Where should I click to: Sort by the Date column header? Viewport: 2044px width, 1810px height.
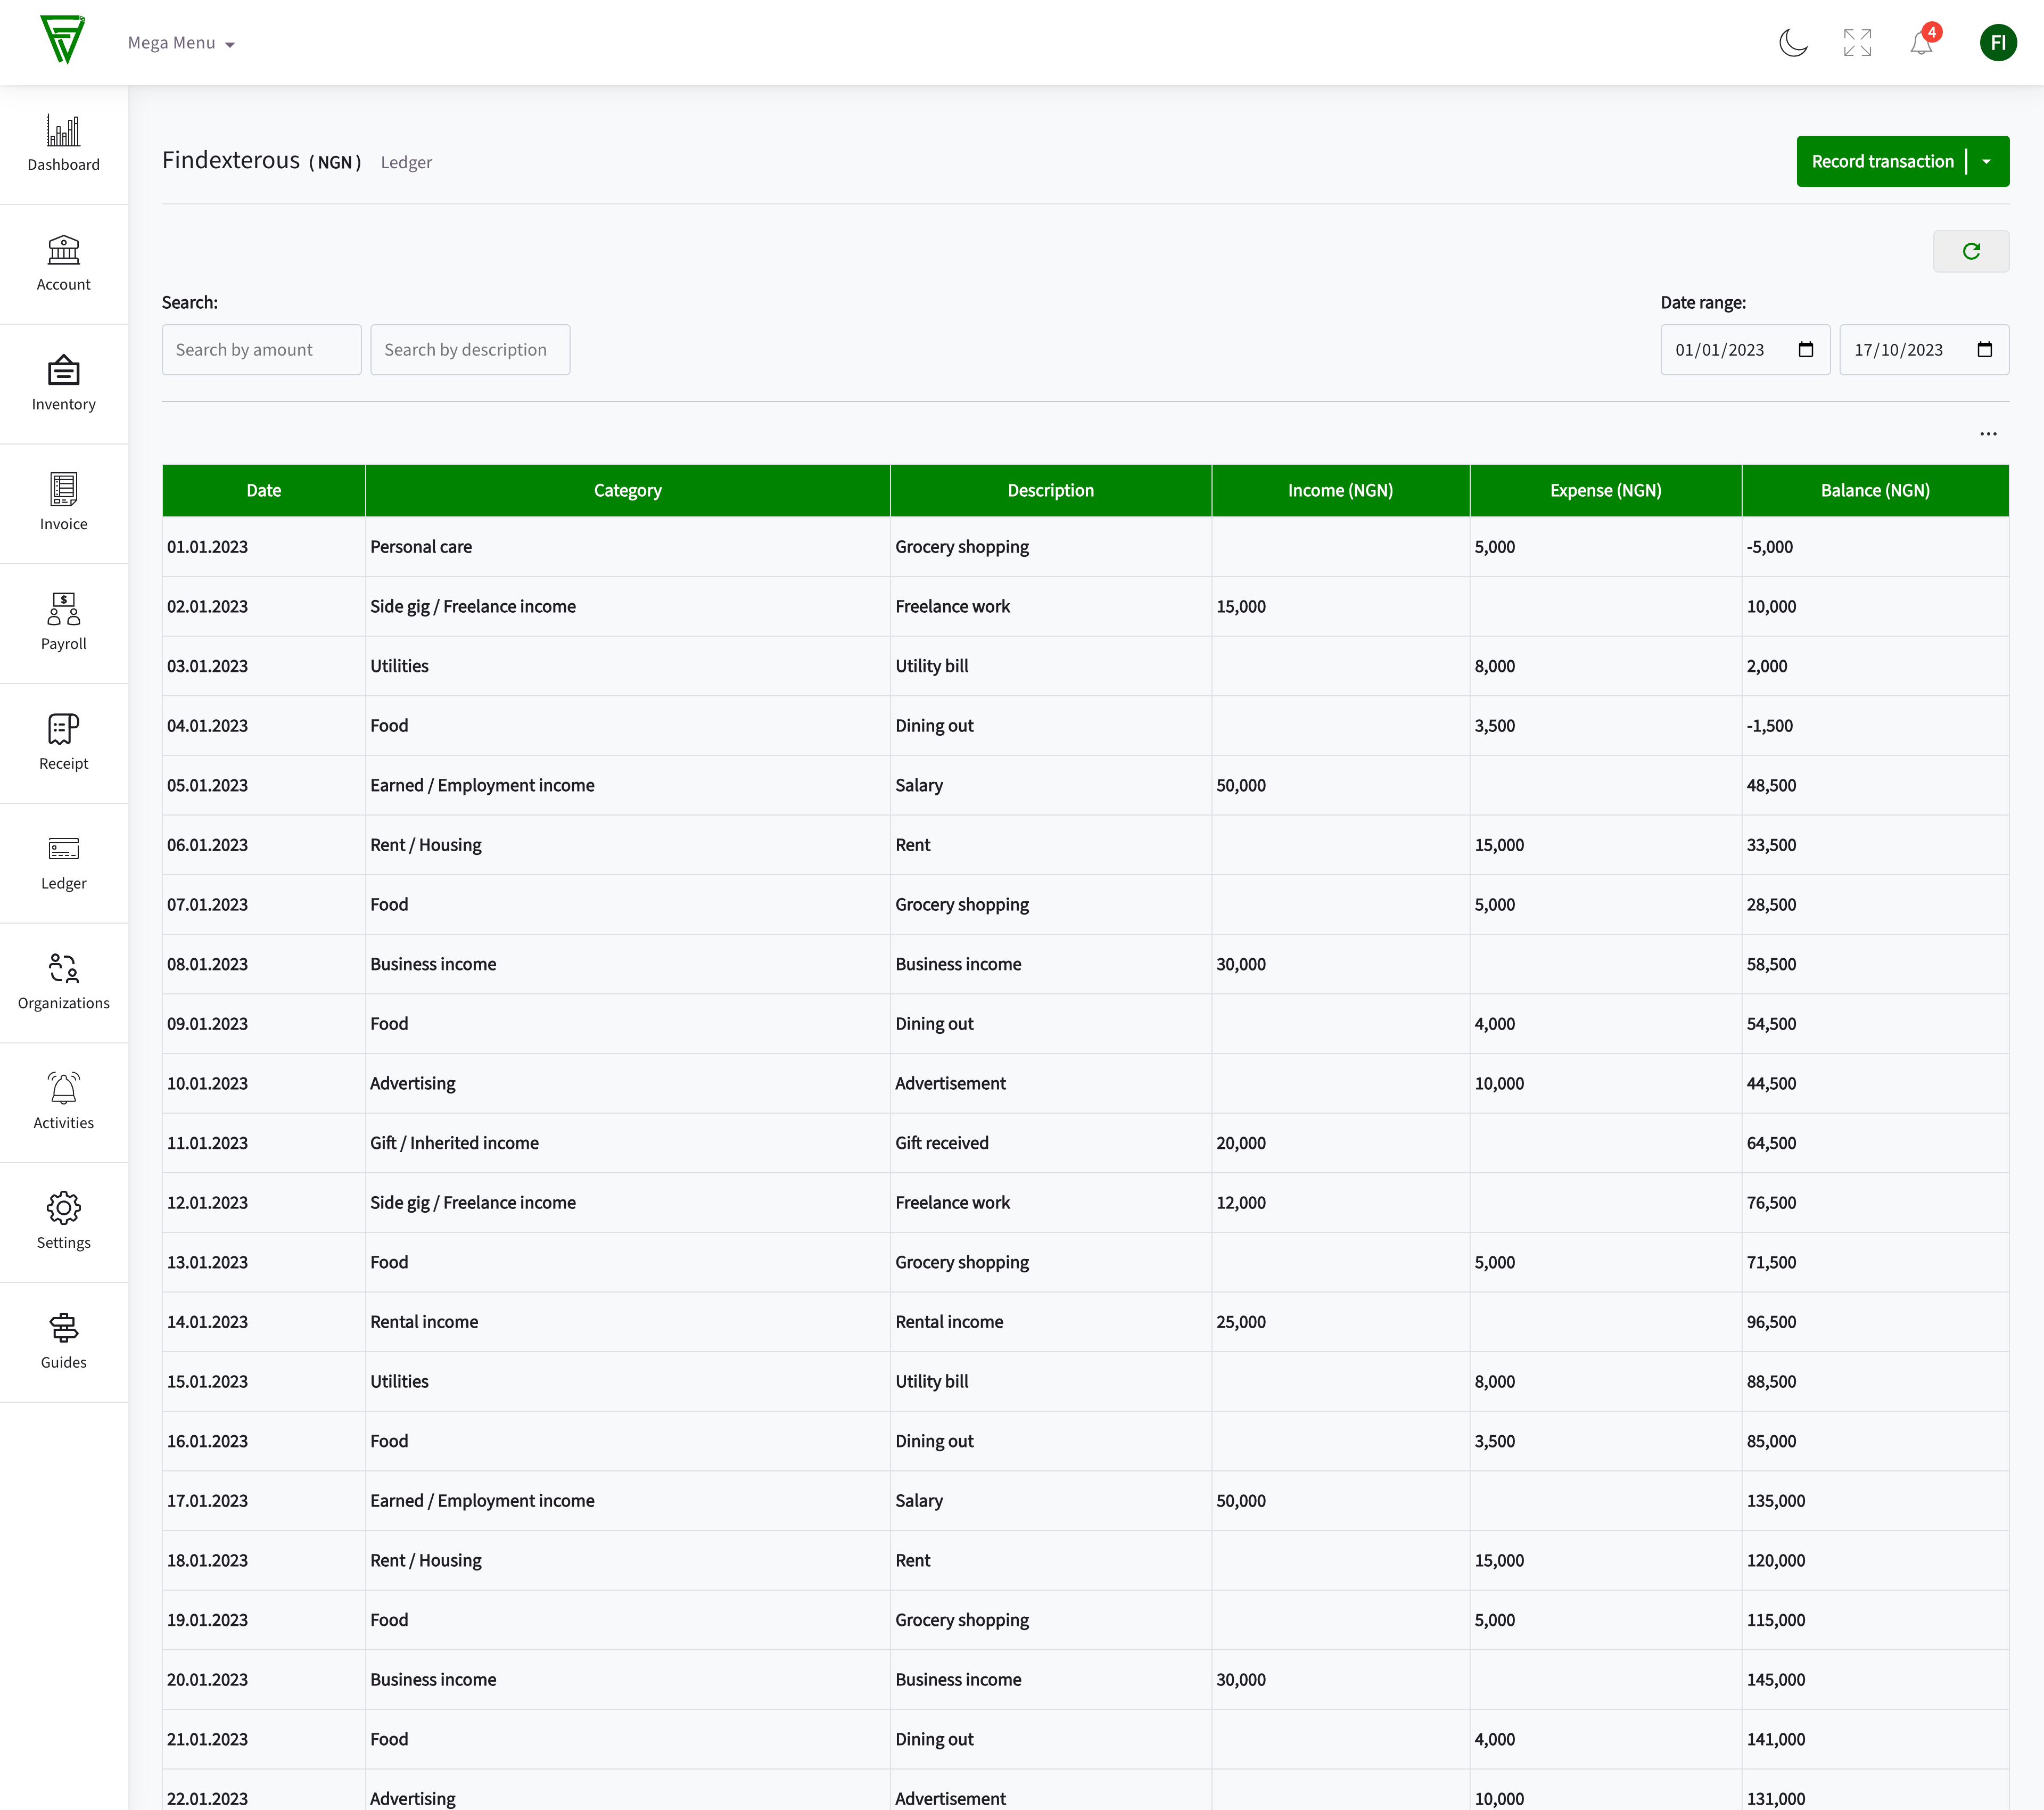pos(263,490)
